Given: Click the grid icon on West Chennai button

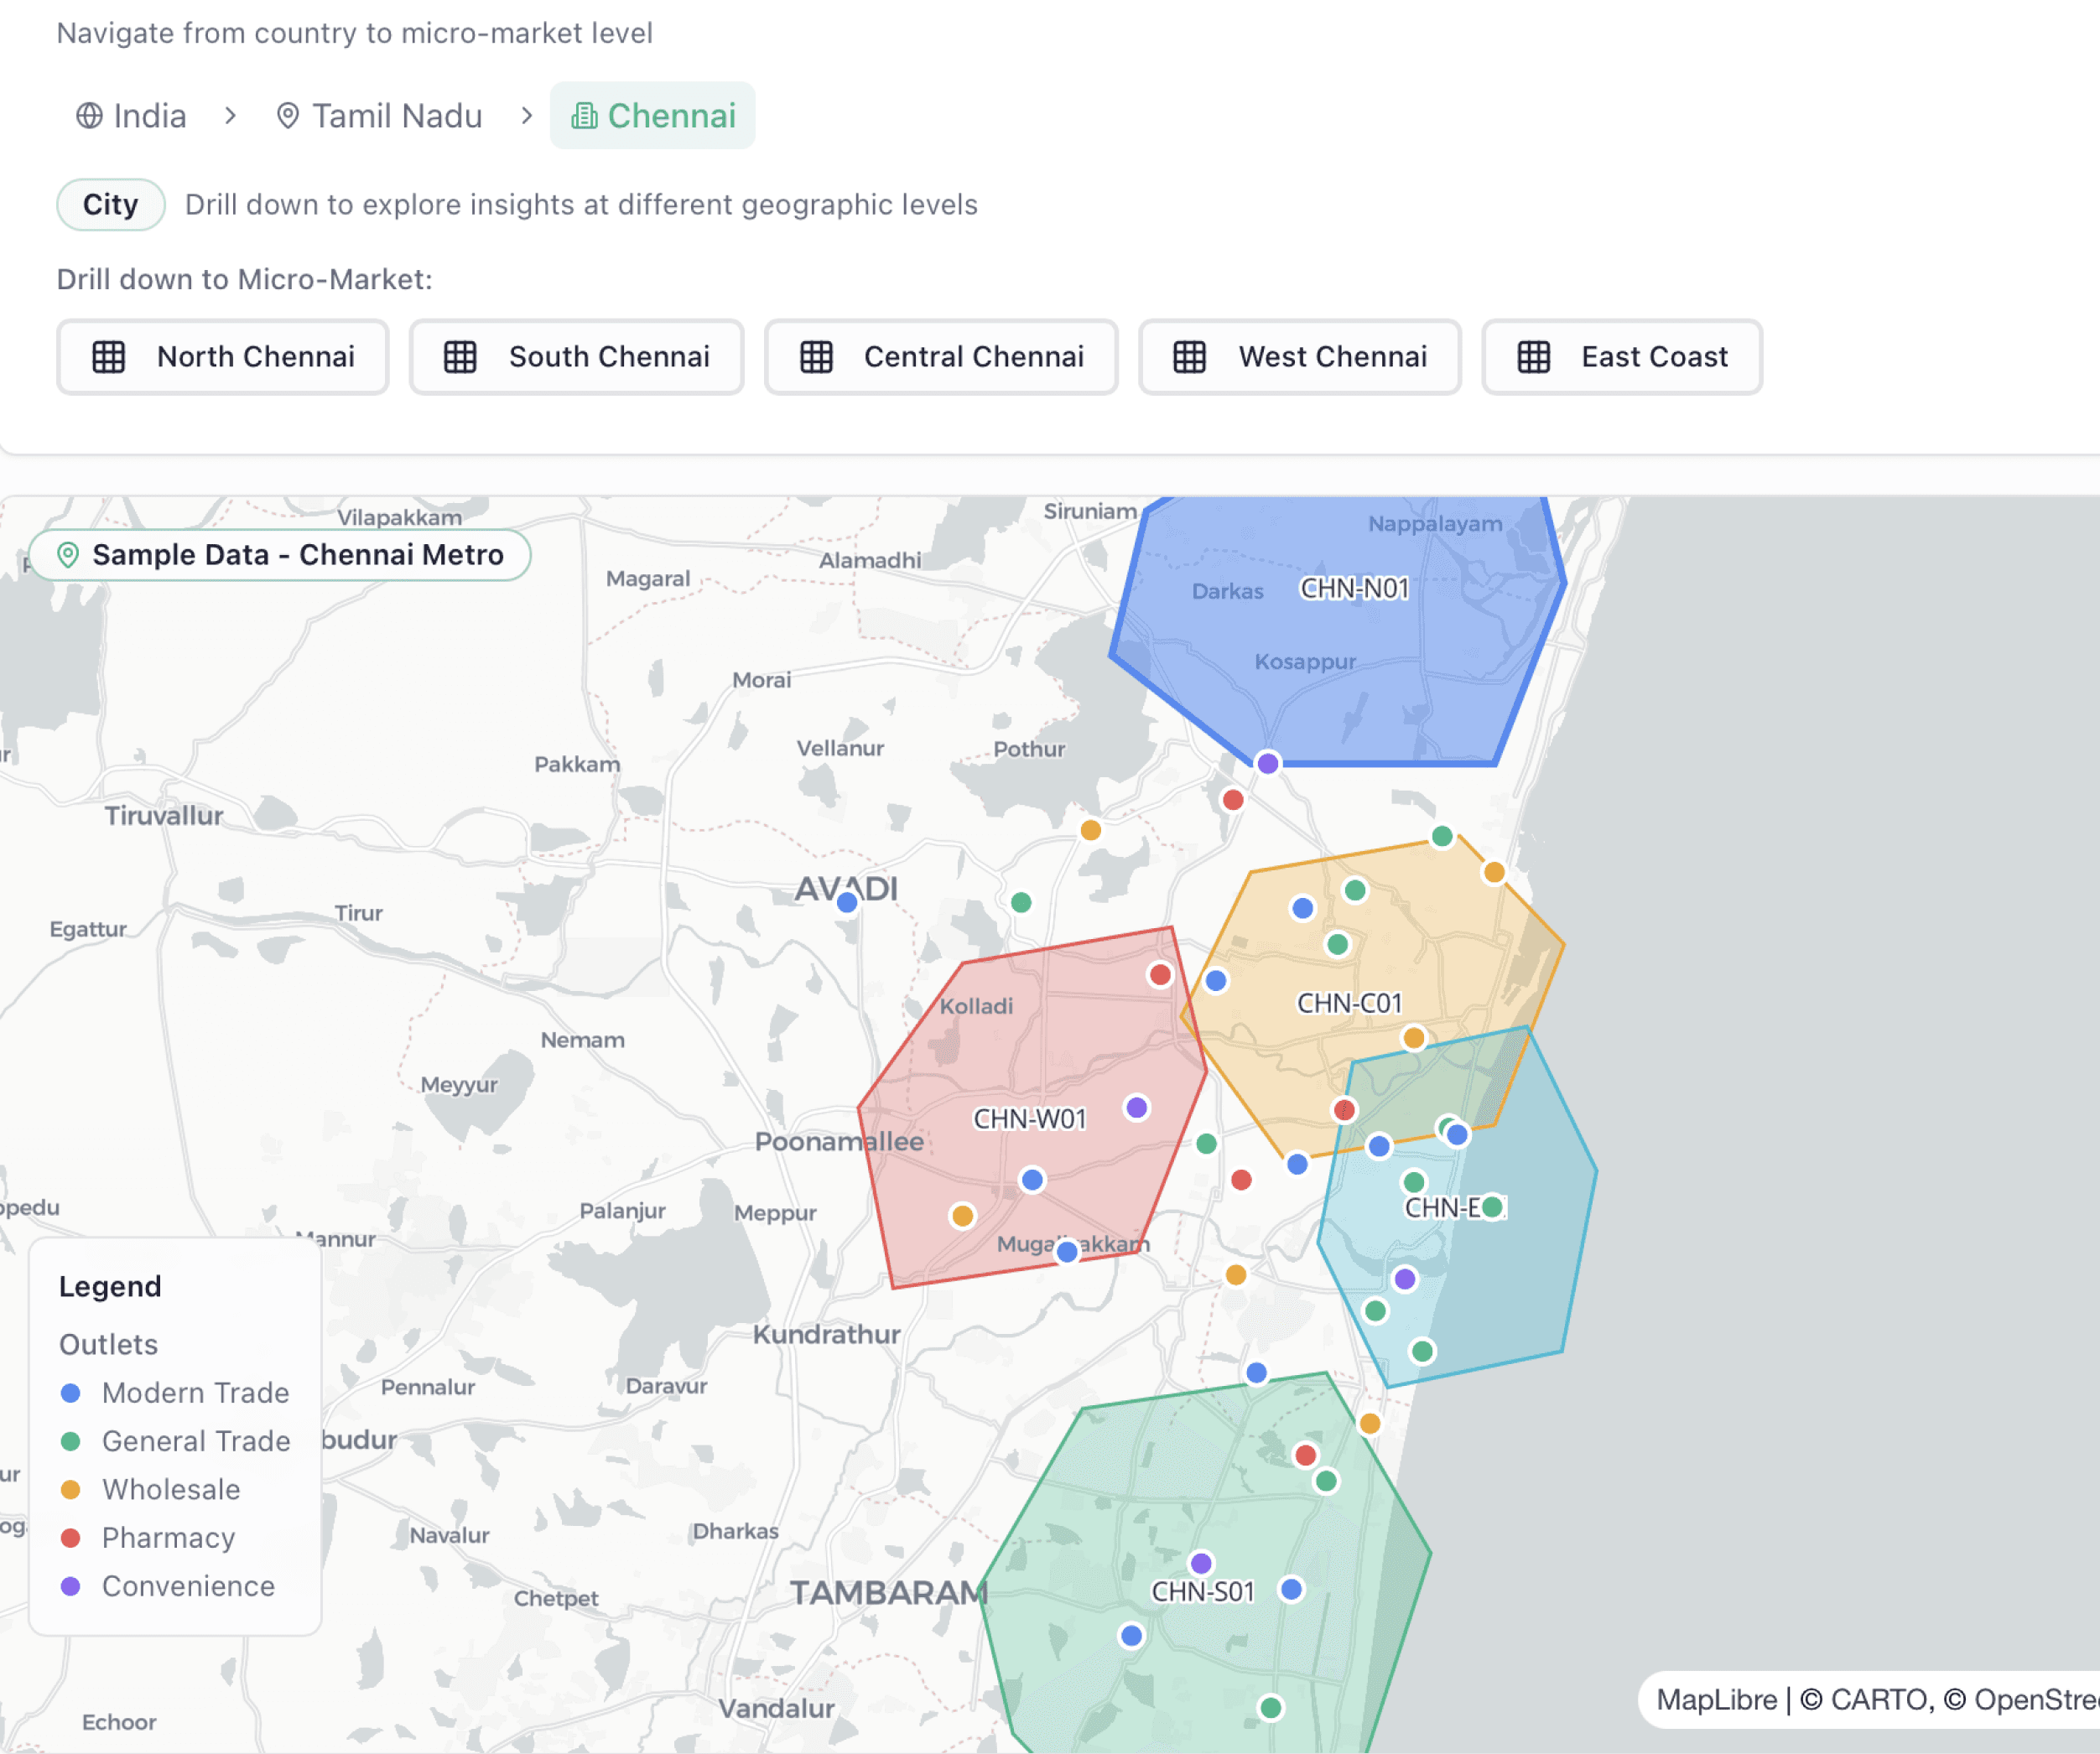Looking at the screenshot, I should coord(1189,357).
